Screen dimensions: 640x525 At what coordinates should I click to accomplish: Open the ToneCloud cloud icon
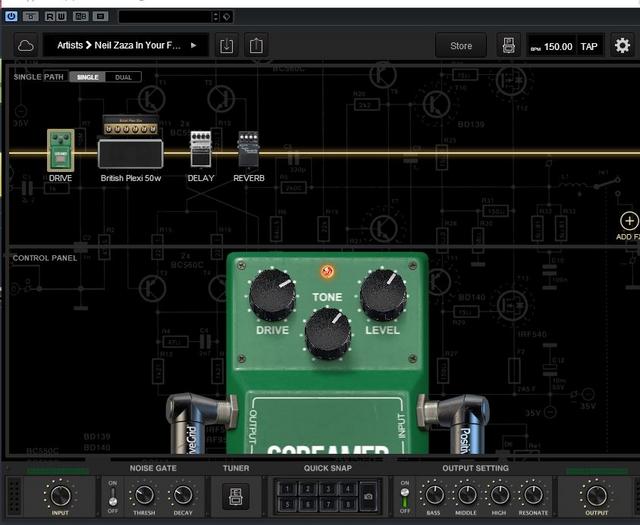click(26, 45)
